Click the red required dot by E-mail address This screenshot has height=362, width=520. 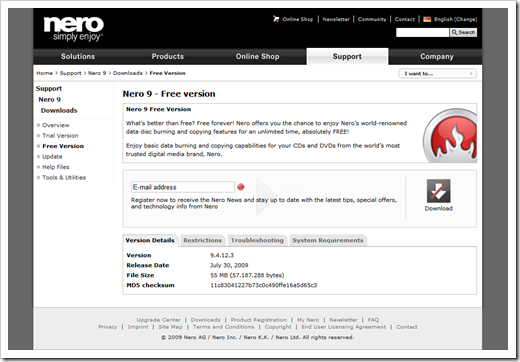[x=241, y=187]
